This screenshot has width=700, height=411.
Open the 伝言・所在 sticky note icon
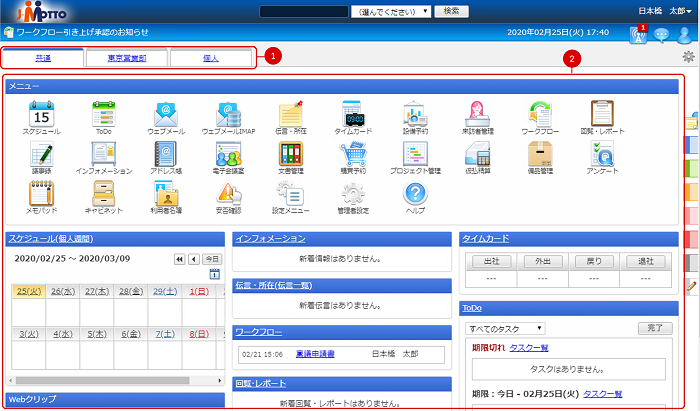point(291,114)
